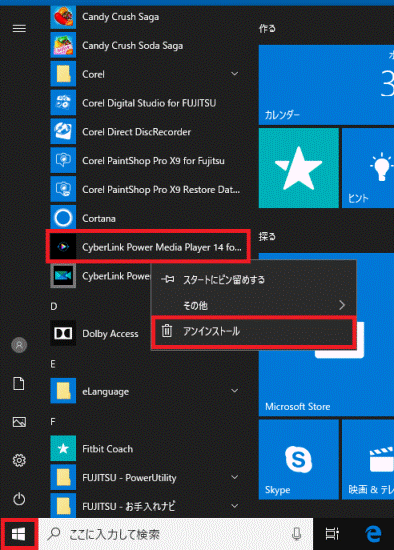Launch Corel Digital Studio for FUJITSU icon
The height and width of the screenshot is (550, 394).
[x=63, y=103]
